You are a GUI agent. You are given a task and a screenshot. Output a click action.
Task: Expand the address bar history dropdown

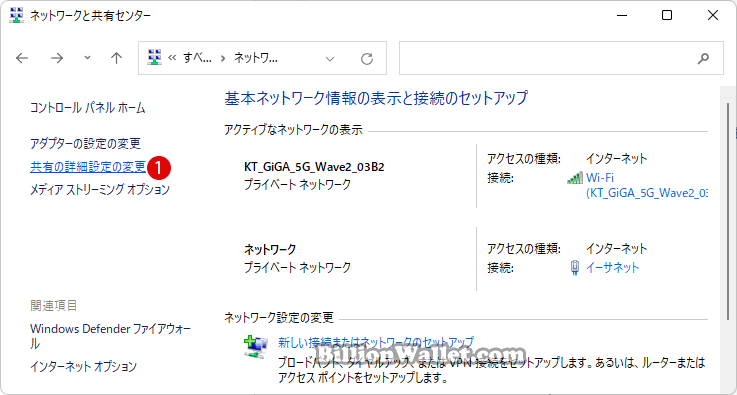click(x=330, y=59)
